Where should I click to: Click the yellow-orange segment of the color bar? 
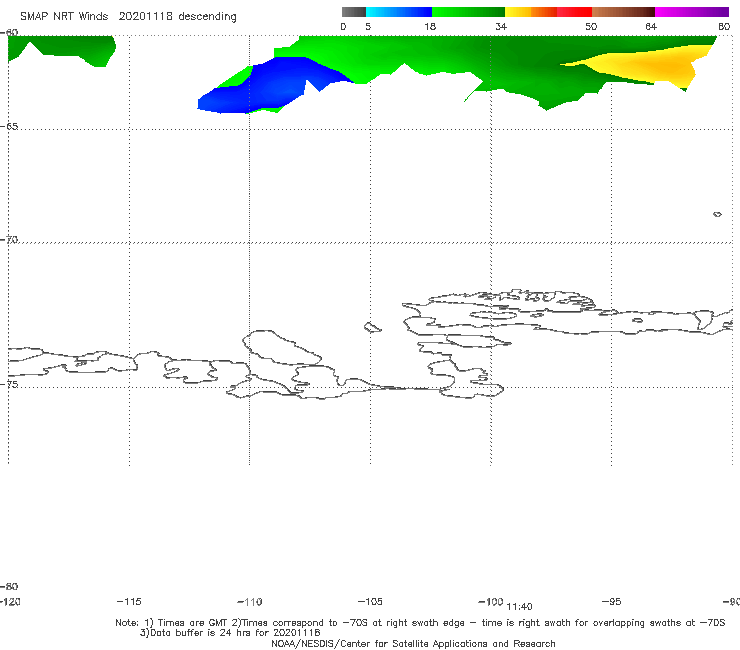pyautogui.click(x=531, y=12)
